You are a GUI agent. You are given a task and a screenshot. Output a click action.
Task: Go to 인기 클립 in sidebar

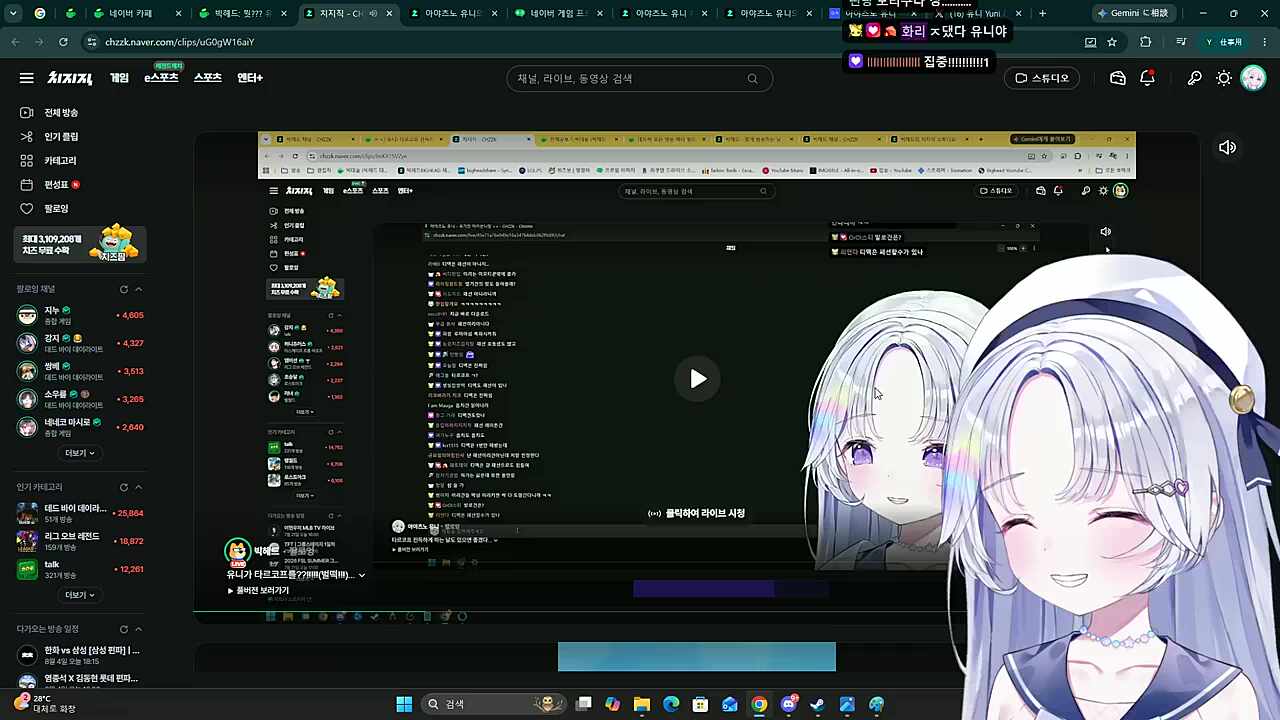(x=62, y=137)
